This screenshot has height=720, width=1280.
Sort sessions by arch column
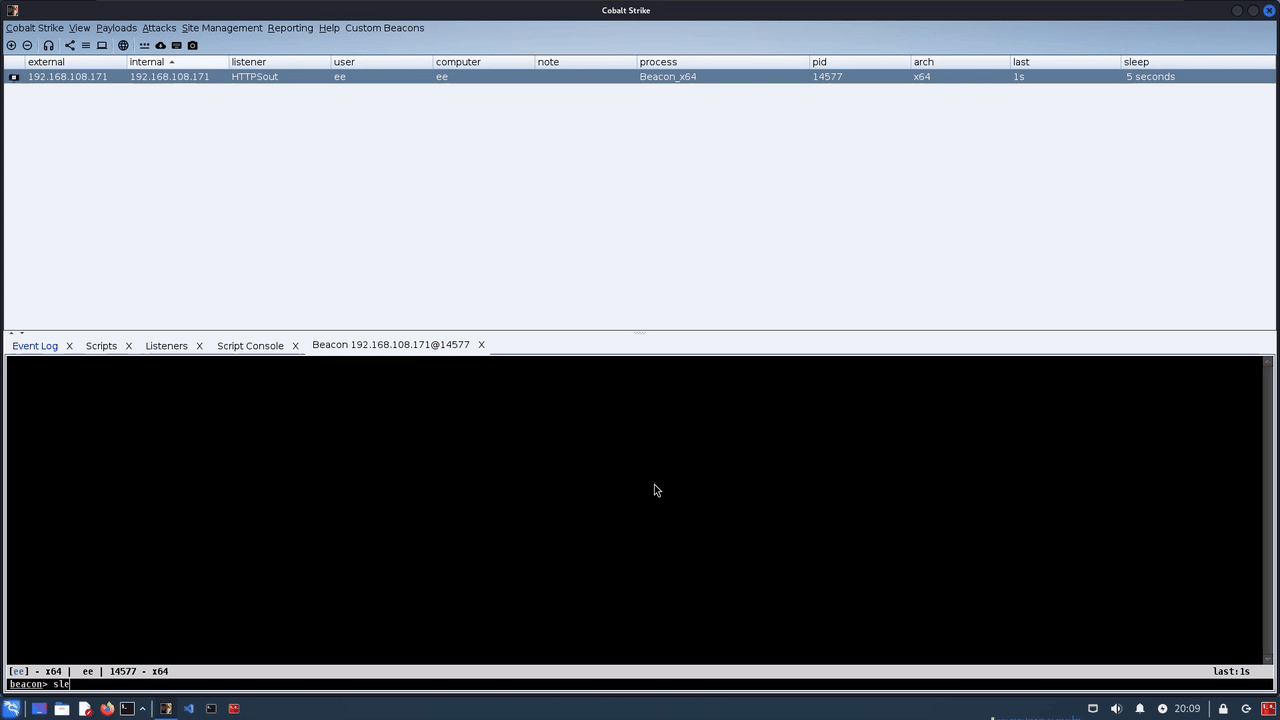pos(961,62)
